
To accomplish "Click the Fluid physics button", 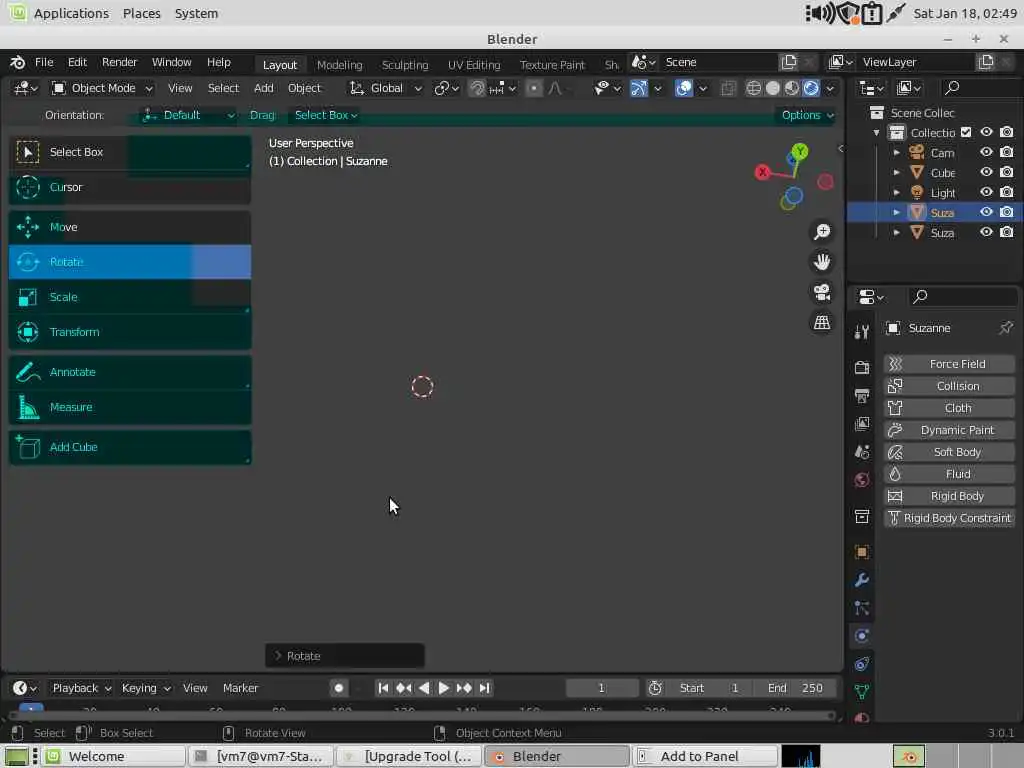I will (x=949, y=474).
